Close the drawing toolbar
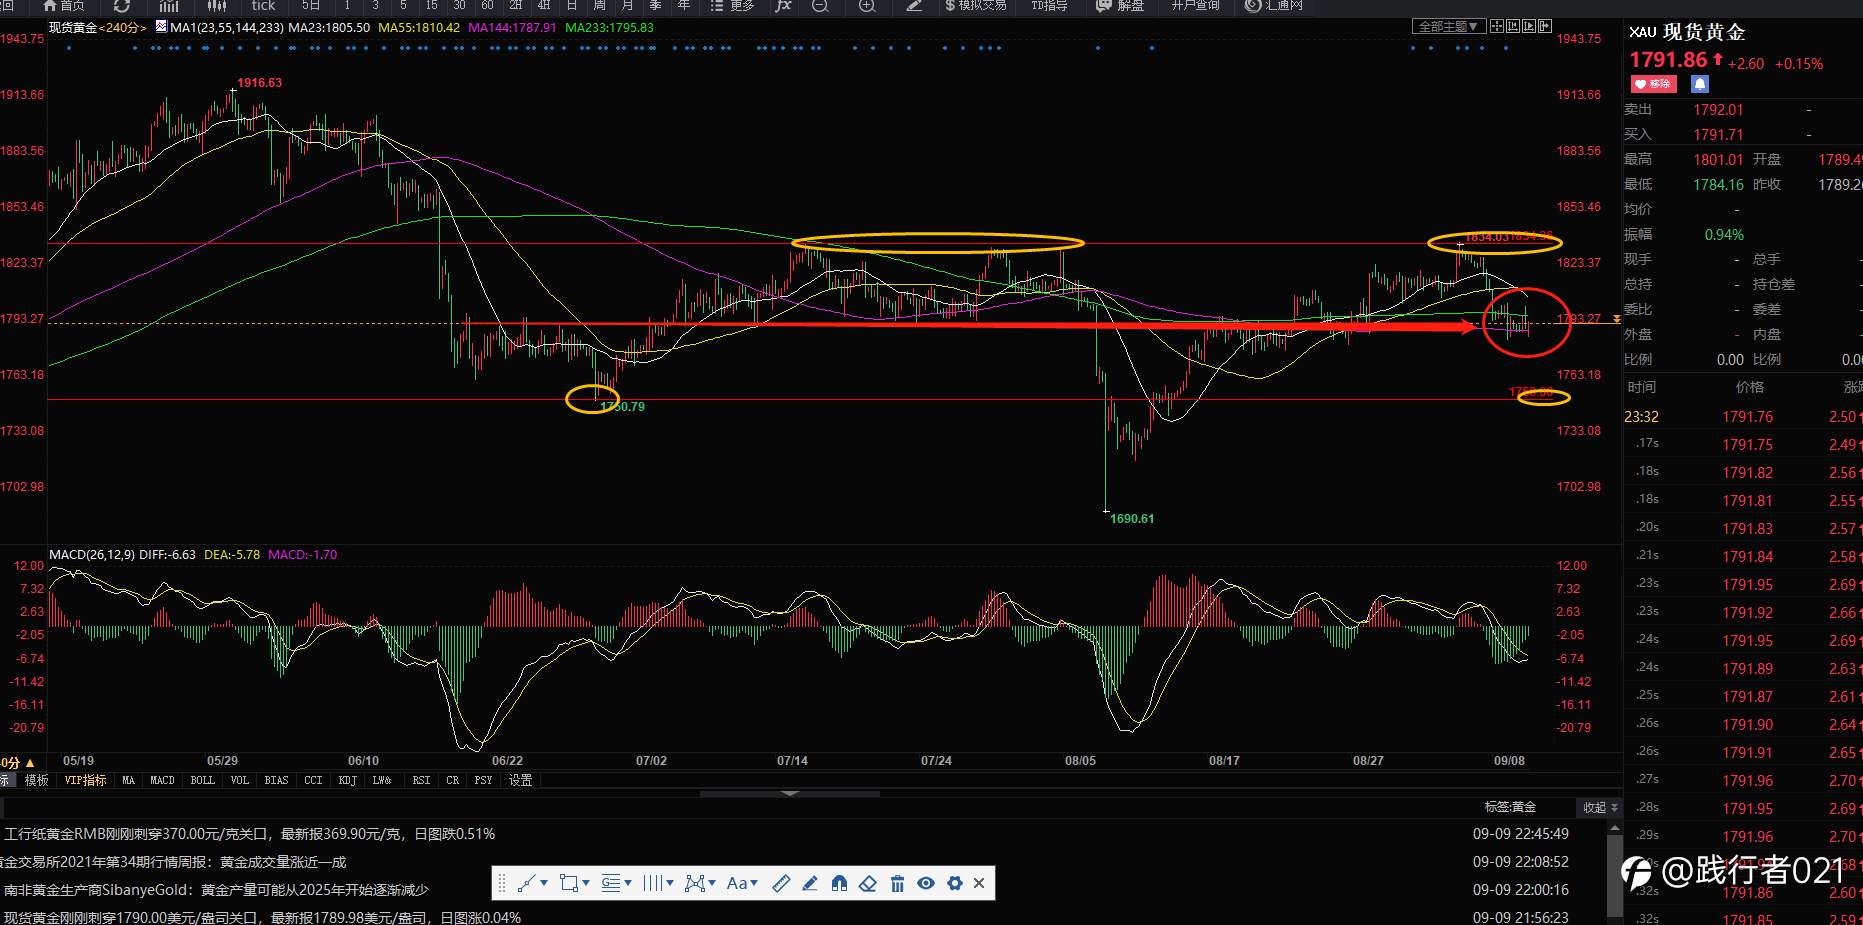Viewport: 1863px width, 925px height. click(979, 883)
